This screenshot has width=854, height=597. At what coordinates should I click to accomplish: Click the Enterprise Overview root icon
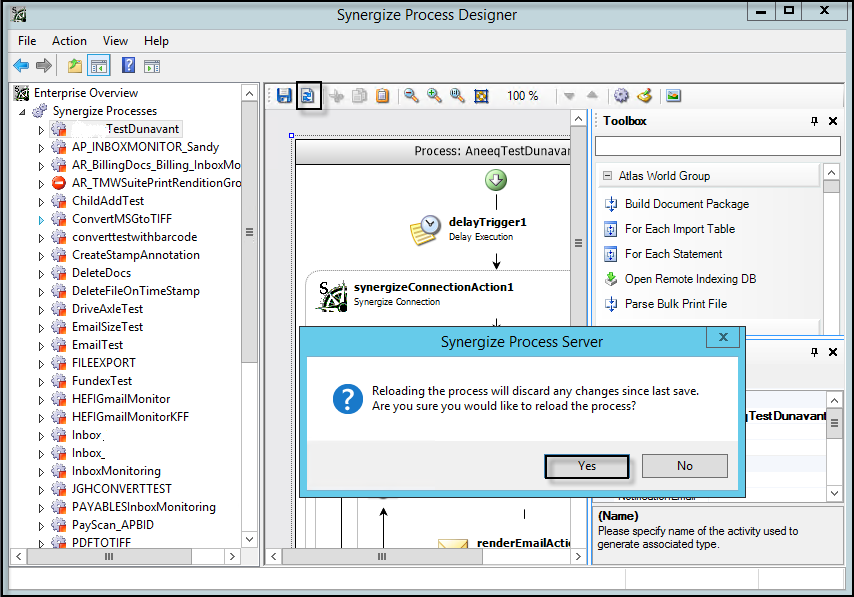22,93
